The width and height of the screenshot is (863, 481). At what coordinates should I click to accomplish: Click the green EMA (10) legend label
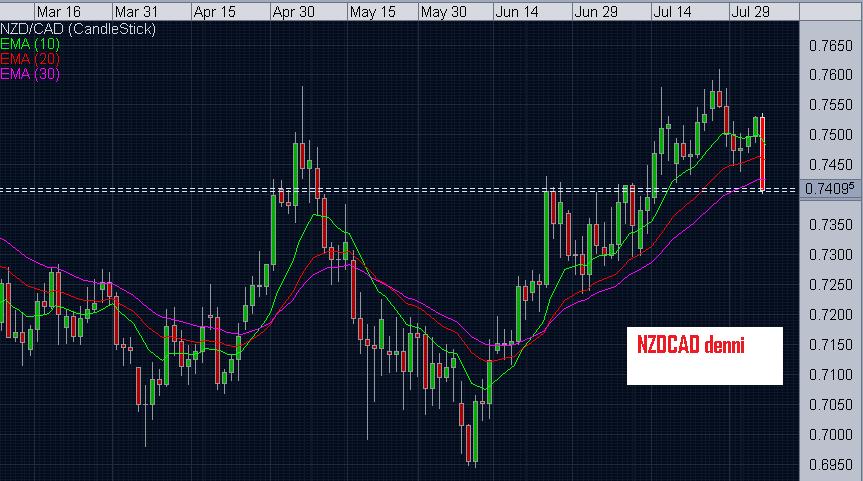(x=30, y=44)
